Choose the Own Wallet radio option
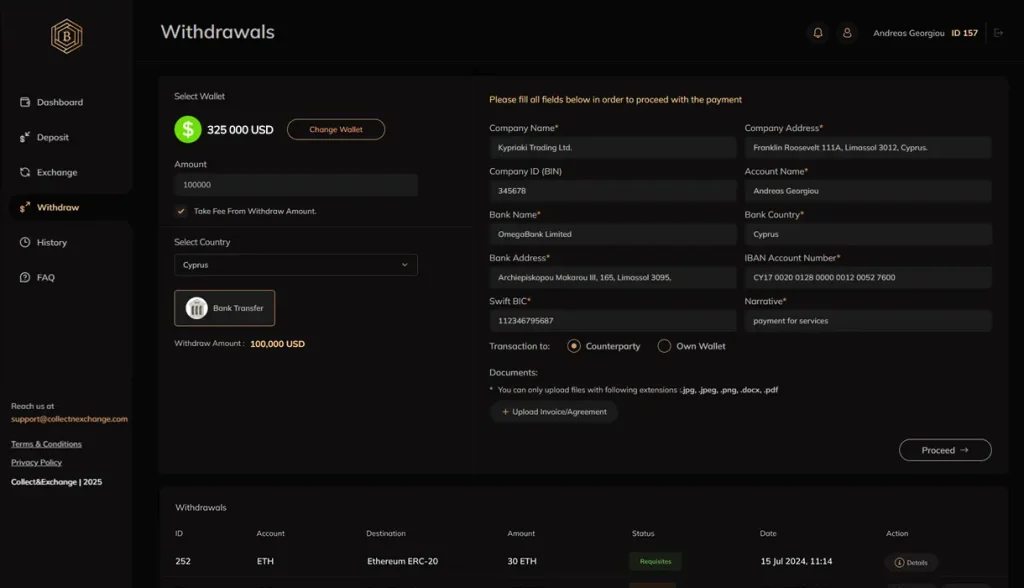1024x588 pixels. pyautogui.click(x=664, y=346)
